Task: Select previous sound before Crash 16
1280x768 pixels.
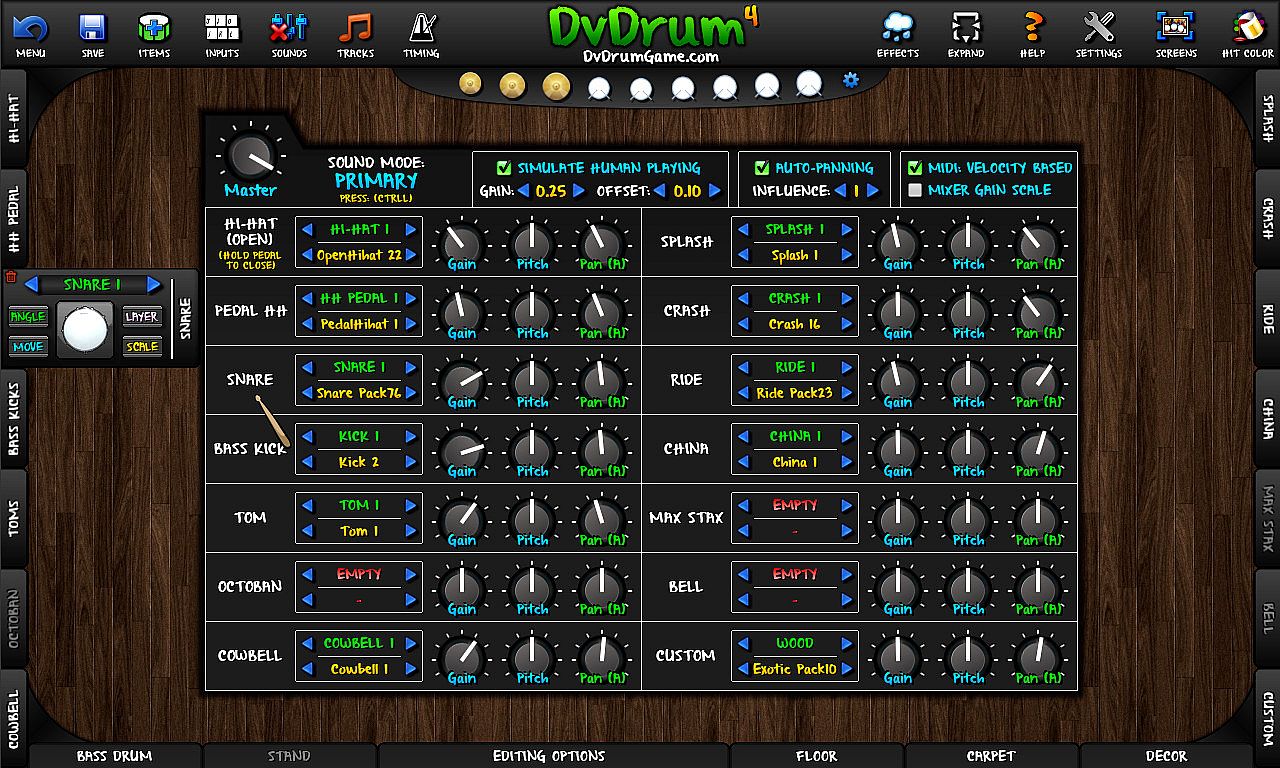Action: 744,324
